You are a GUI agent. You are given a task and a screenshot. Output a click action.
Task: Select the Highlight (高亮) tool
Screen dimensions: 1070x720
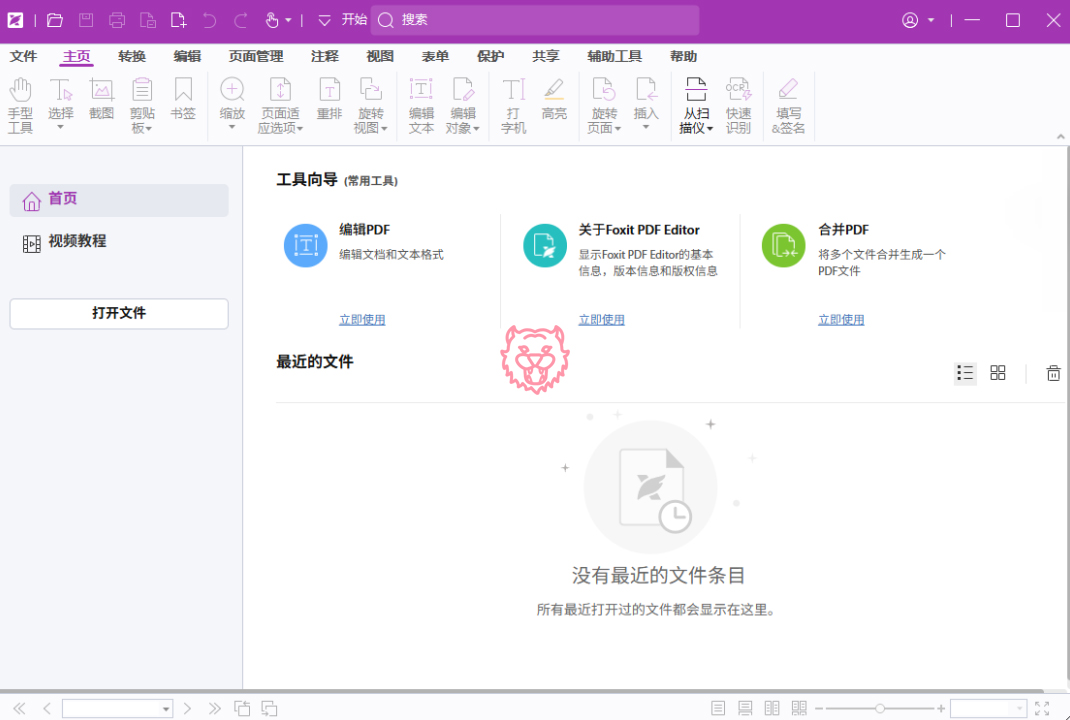tap(554, 100)
